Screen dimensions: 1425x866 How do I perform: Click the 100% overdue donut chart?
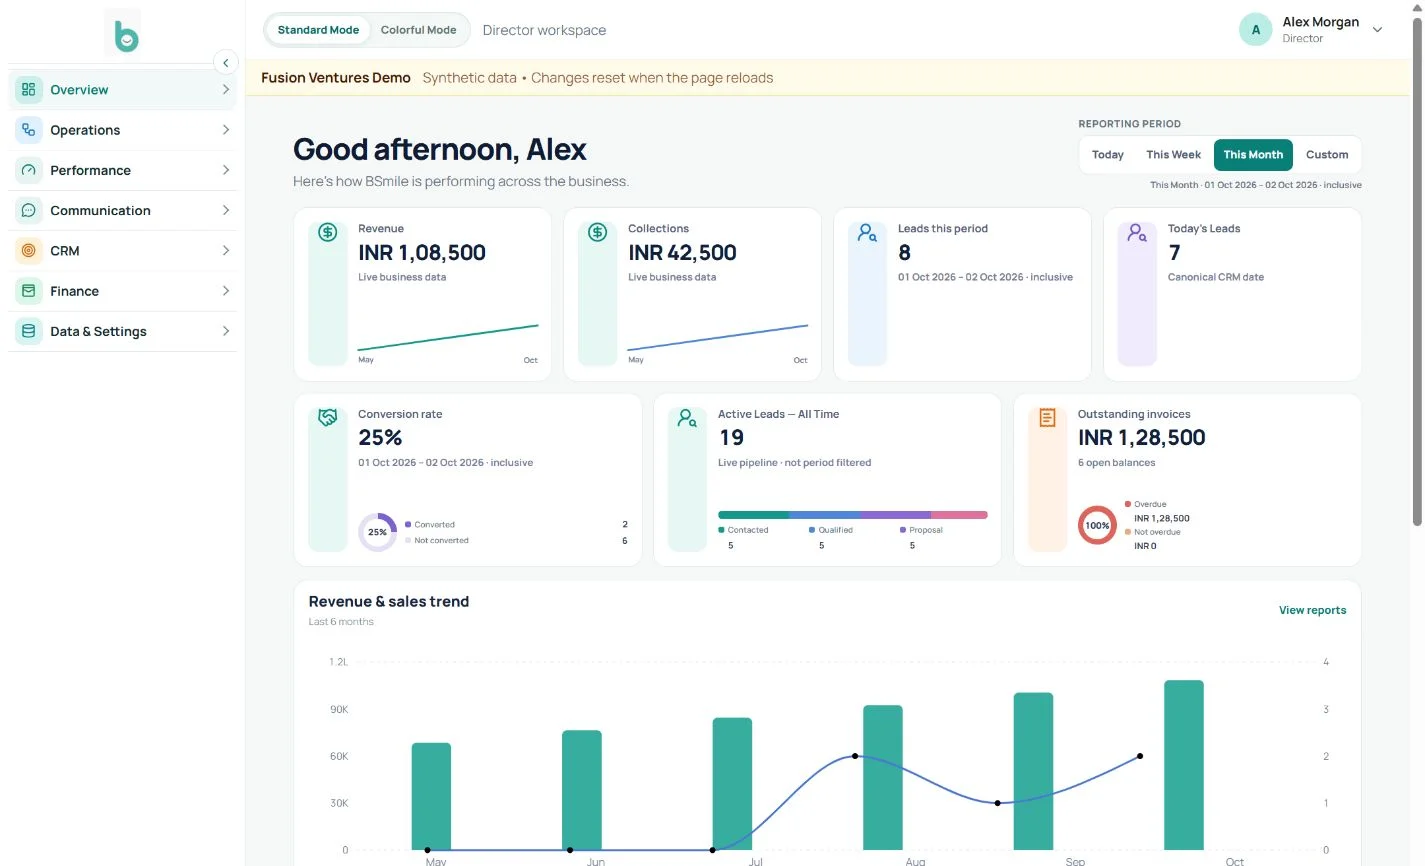coord(1097,525)
